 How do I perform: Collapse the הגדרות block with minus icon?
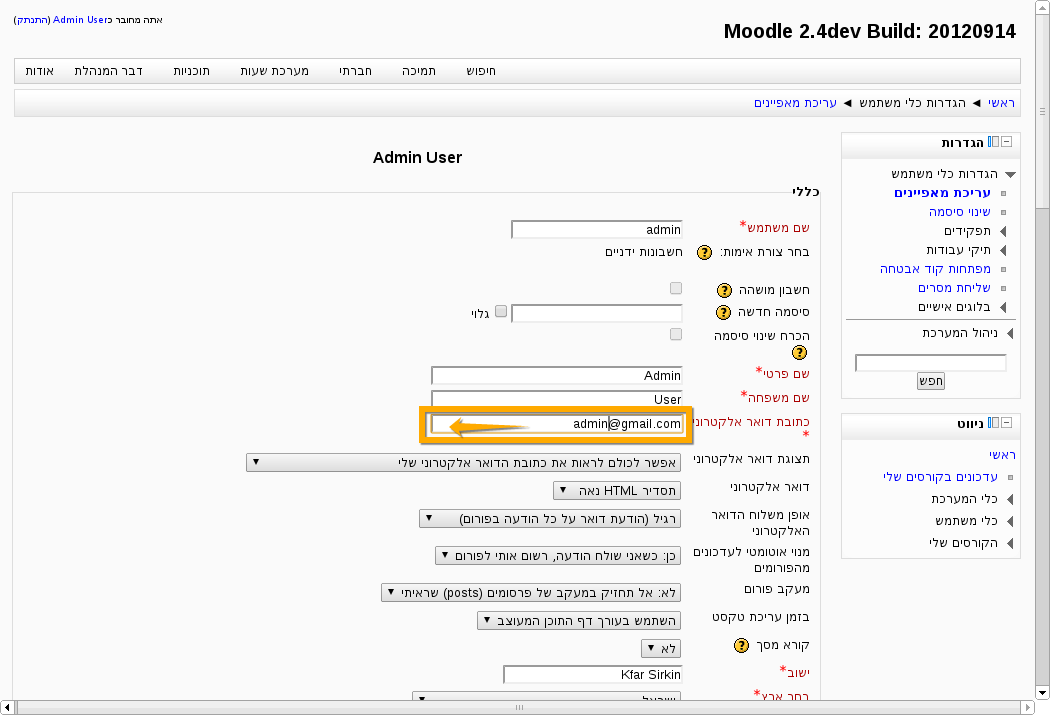[1006, 142]
